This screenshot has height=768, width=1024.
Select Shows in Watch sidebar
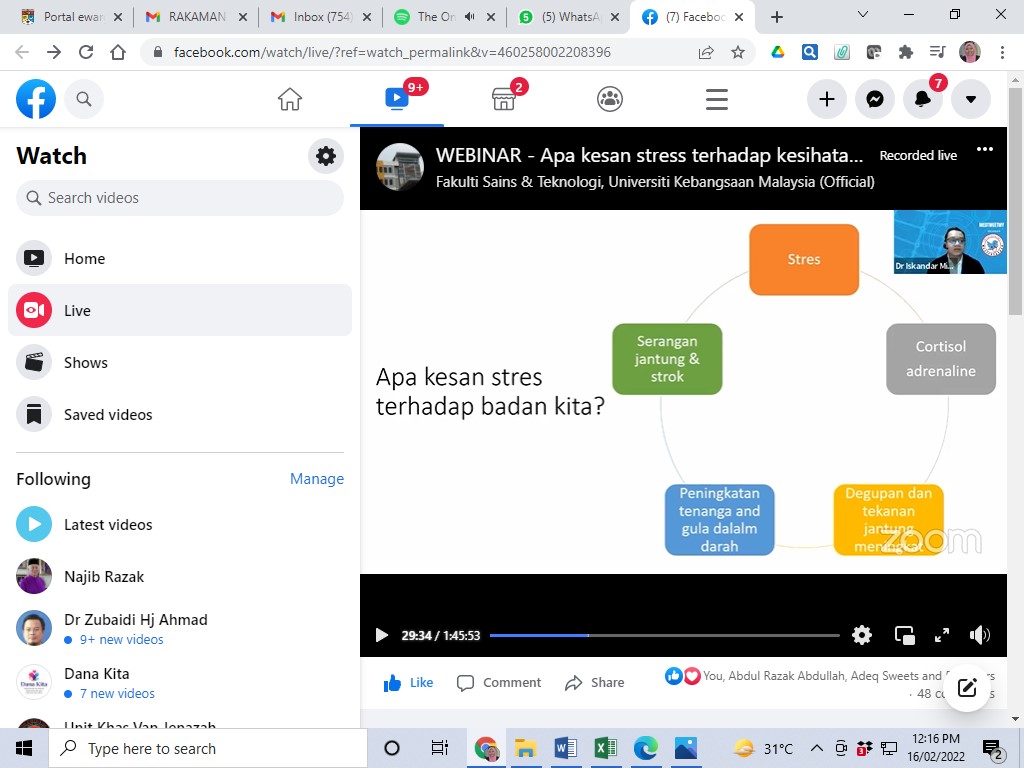point(86,363)
